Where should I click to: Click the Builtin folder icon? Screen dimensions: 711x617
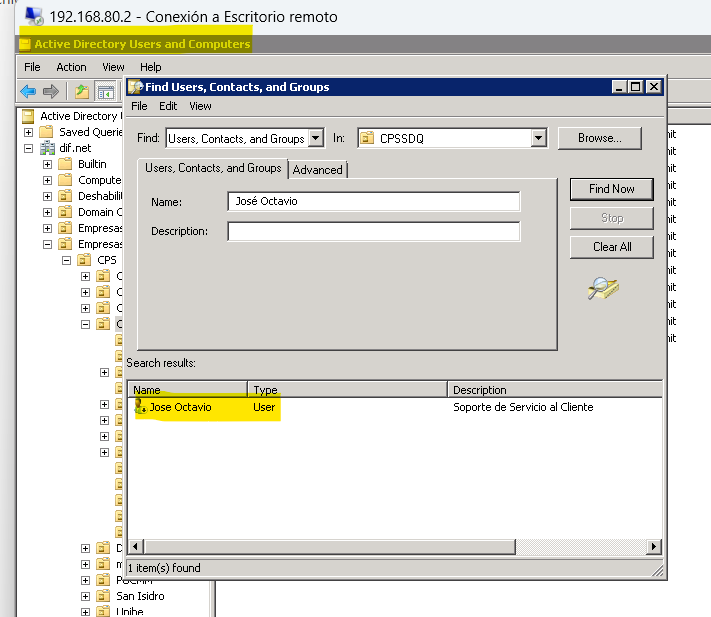tap(65, 164)
